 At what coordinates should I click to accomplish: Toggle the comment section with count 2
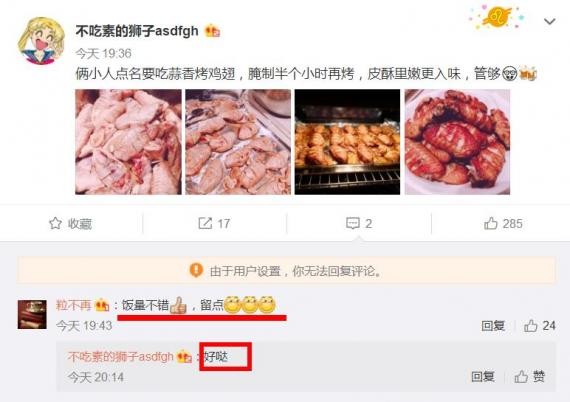click(359, 224)
